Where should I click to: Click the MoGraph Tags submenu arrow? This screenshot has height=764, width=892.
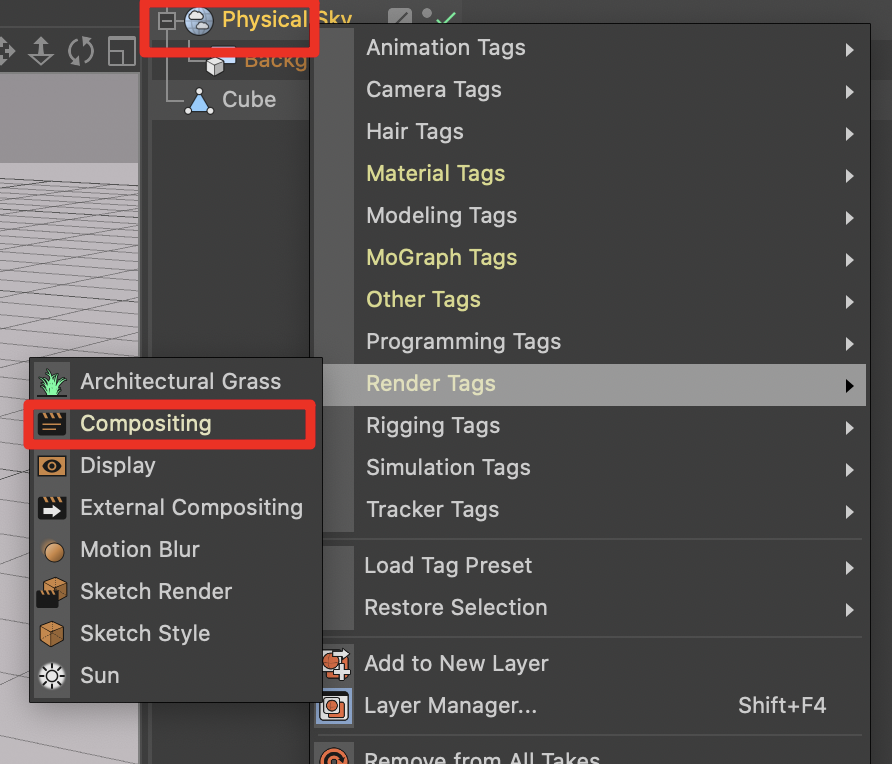tap(849, 261)
